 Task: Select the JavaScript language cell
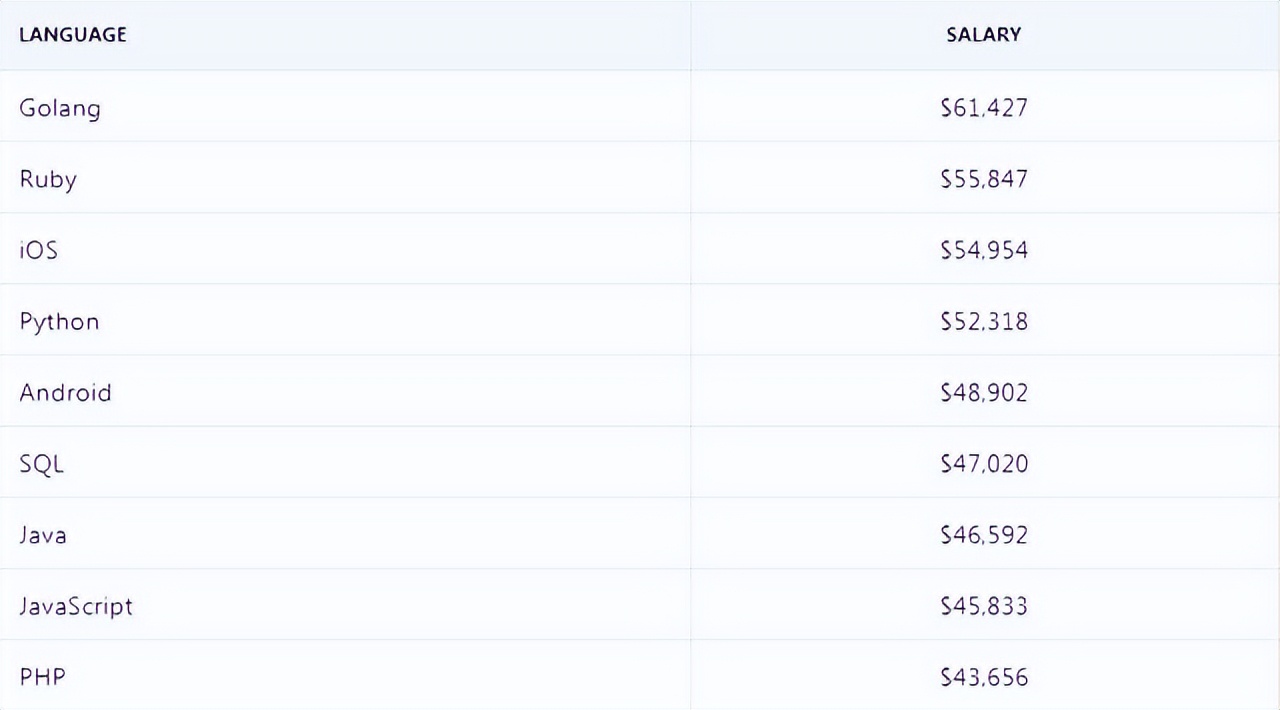pos(76,606)
